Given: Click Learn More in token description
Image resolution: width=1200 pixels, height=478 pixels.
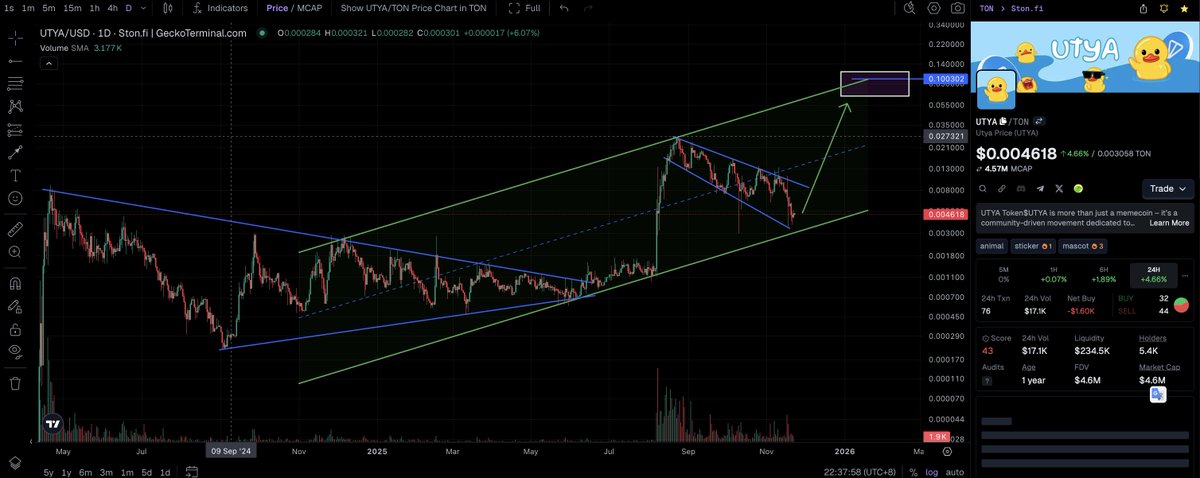Looking at the screenshot, I should click(1169, 223).
